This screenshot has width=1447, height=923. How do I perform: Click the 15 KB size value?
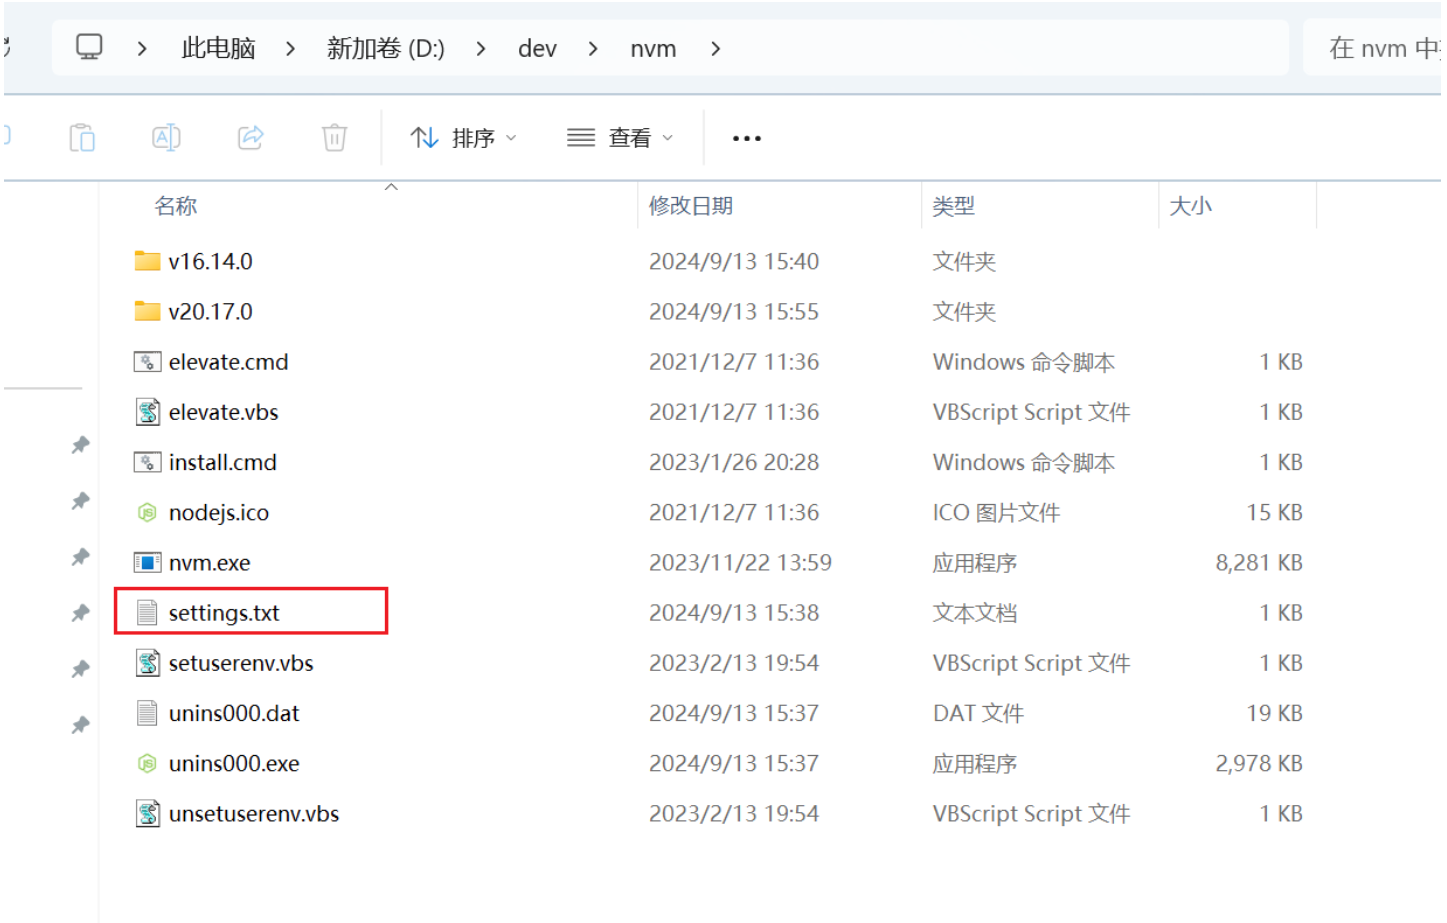pyautogui.click(x=1274, y=513)
